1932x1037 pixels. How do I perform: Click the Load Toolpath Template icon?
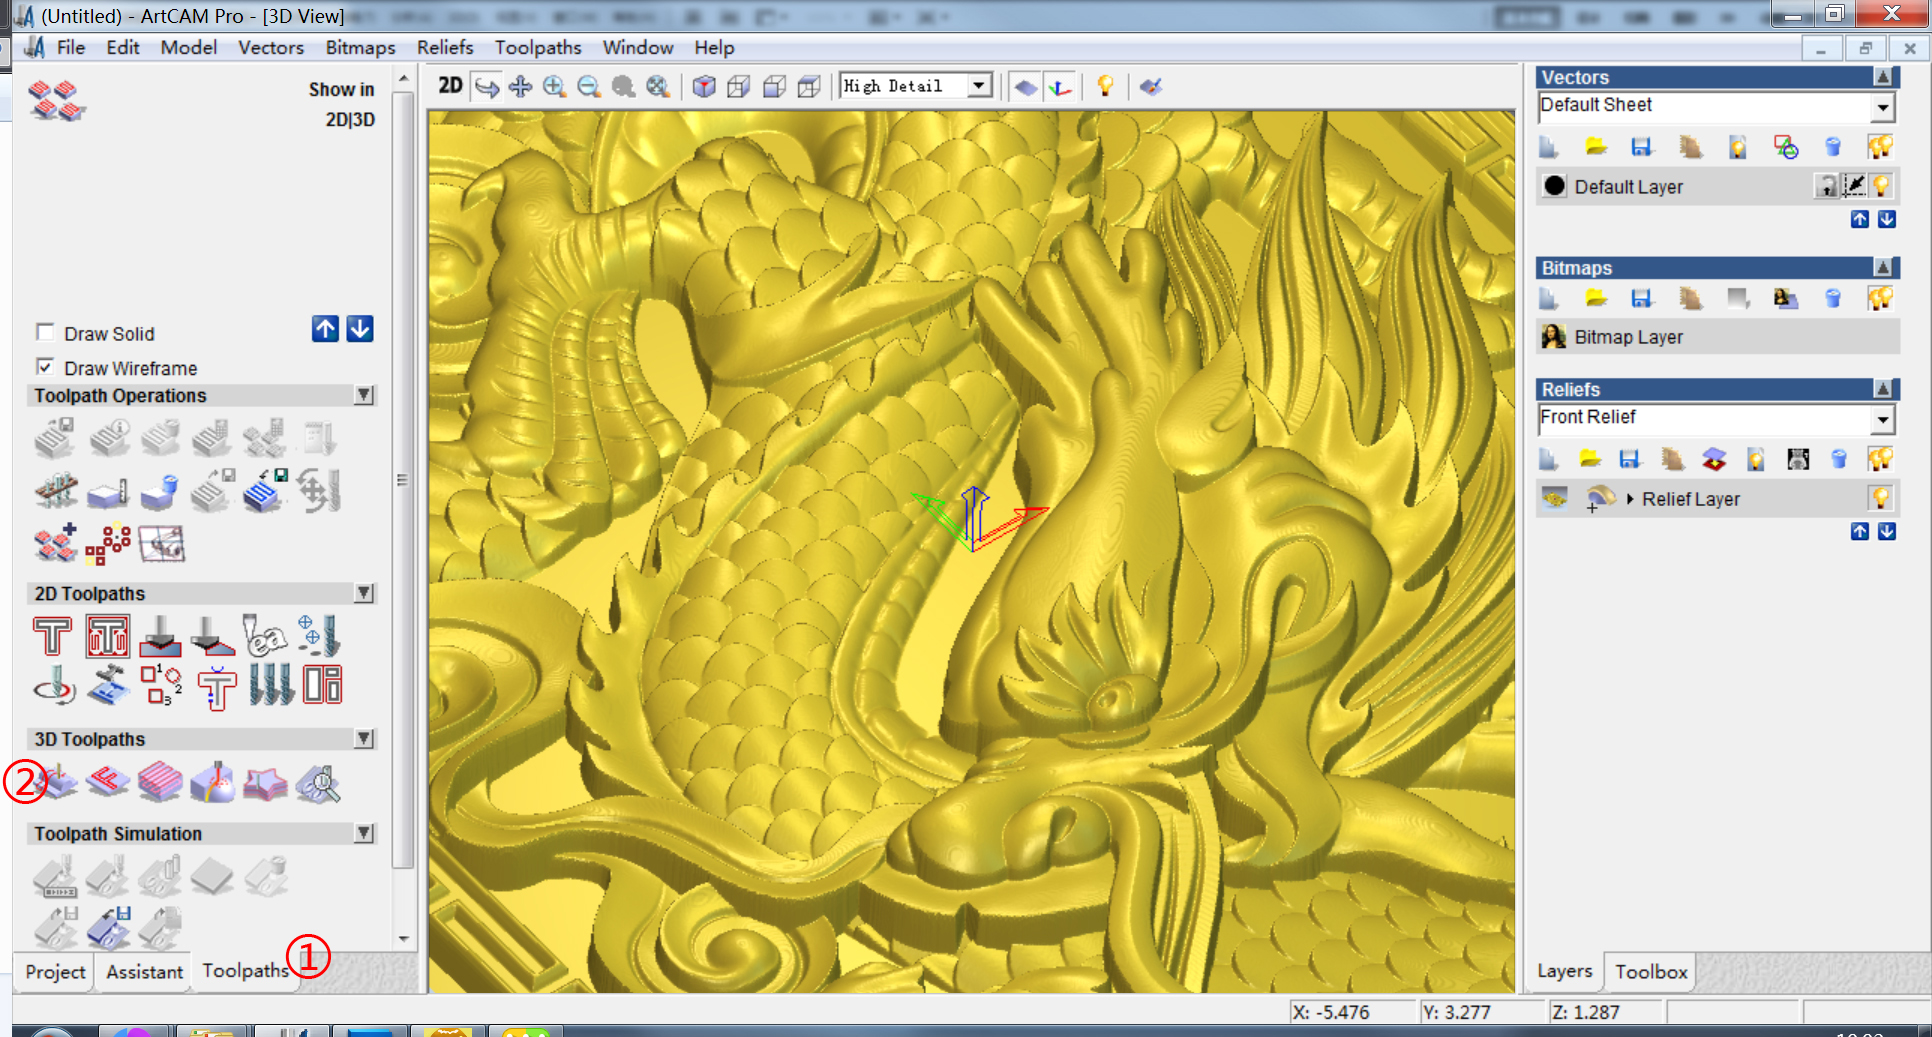263,491
